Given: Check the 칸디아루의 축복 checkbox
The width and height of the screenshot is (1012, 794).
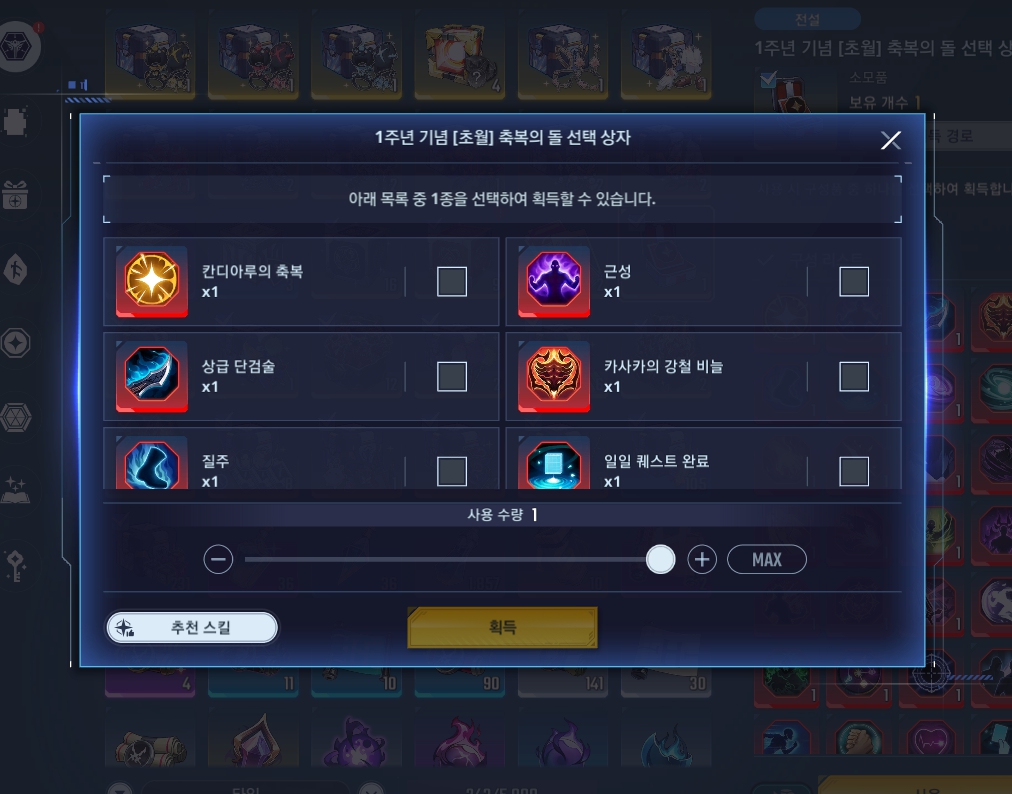Looking at the screenshot, I should coord(452,281).
